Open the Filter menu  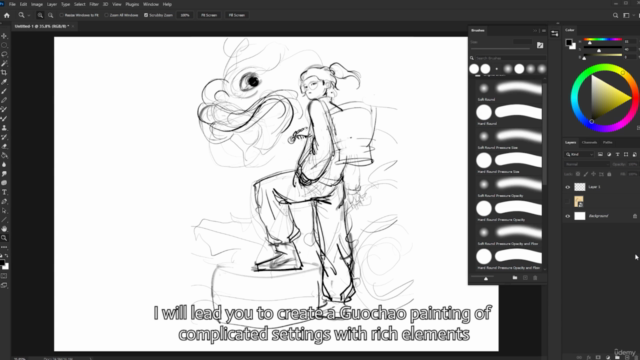pyautogui.click(x=94, y=4)
